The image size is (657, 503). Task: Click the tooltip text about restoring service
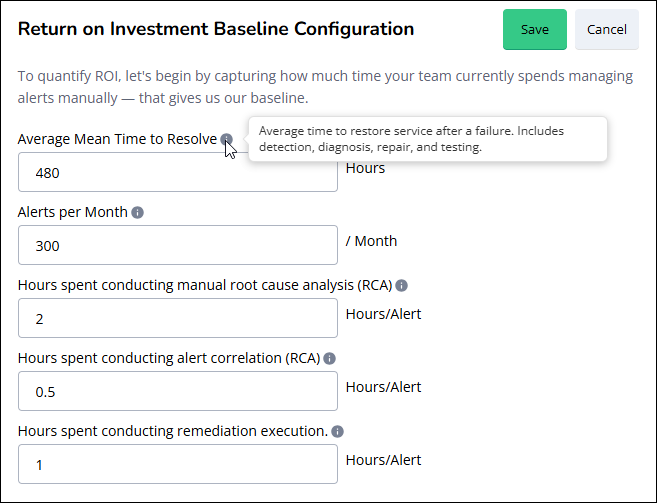tap(411, 139)
